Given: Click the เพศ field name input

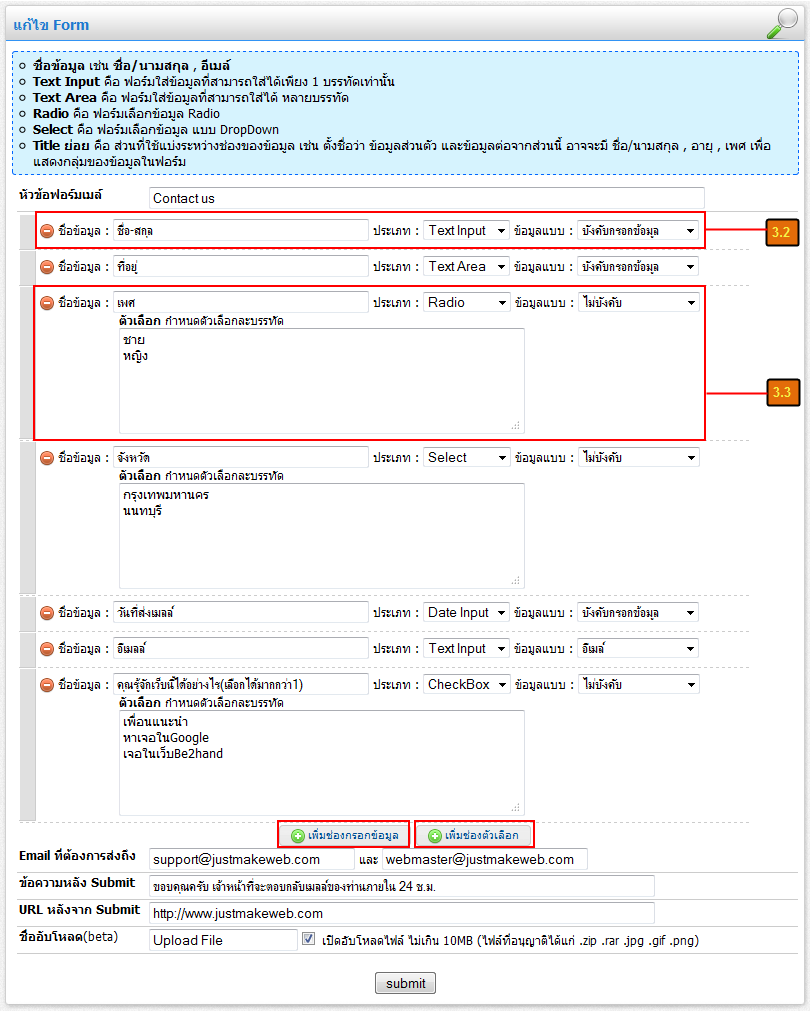Looking at the screenshot, I should (241, 303).
